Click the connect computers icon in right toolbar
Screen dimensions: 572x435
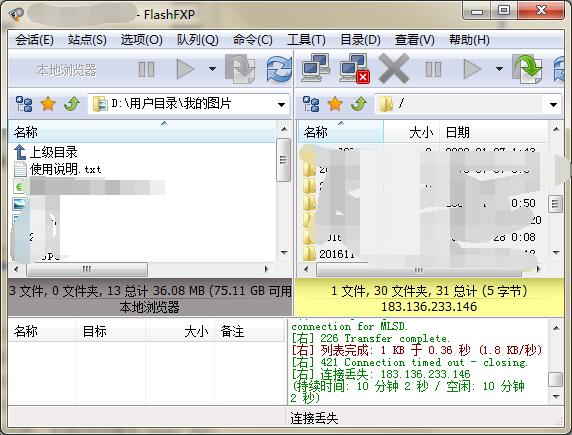click(x=316, y=69)
